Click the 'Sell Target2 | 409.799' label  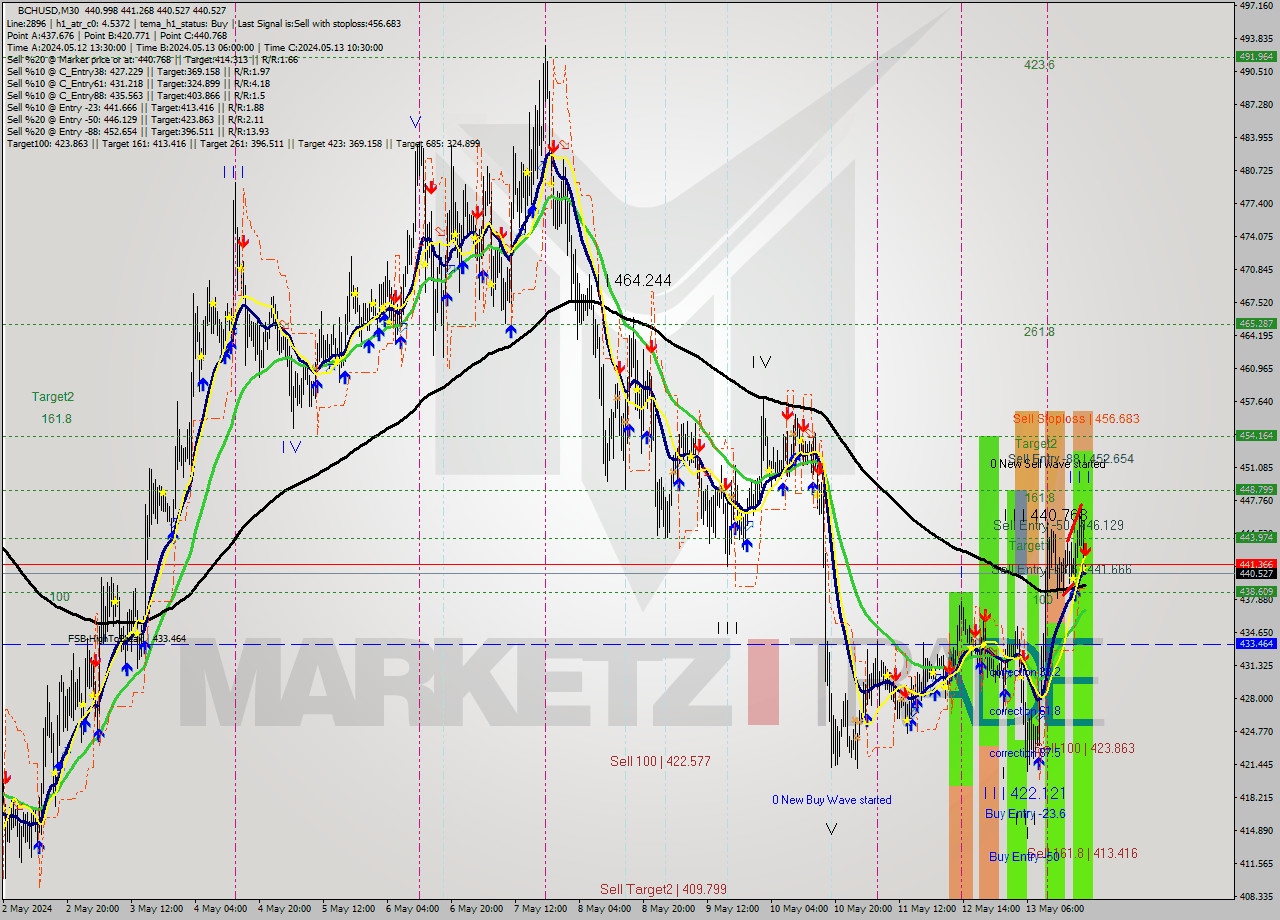point(663,889)
